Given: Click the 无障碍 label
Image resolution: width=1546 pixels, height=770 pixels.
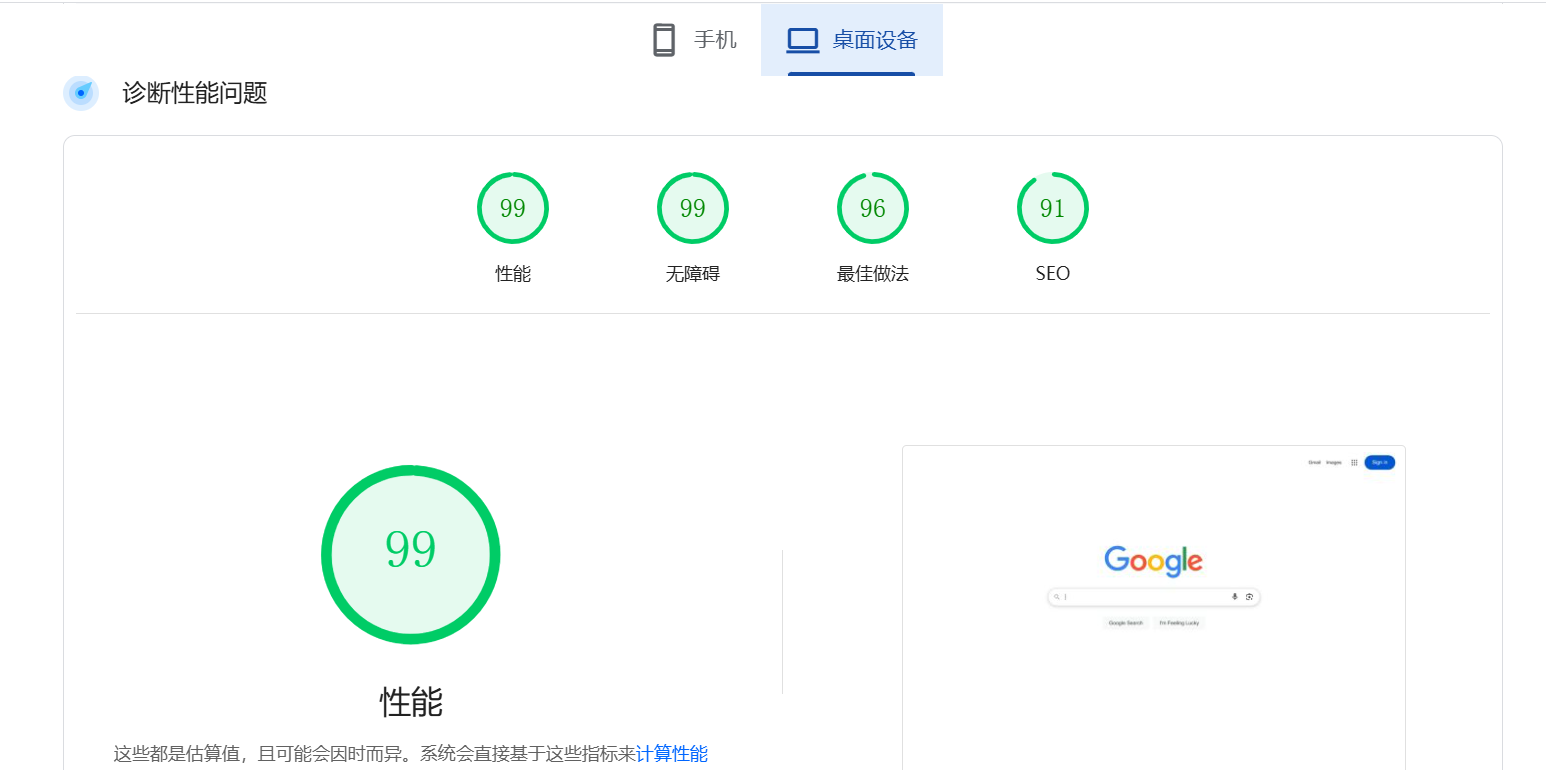Looking at the screenshot, I should [x=693, y=273].
